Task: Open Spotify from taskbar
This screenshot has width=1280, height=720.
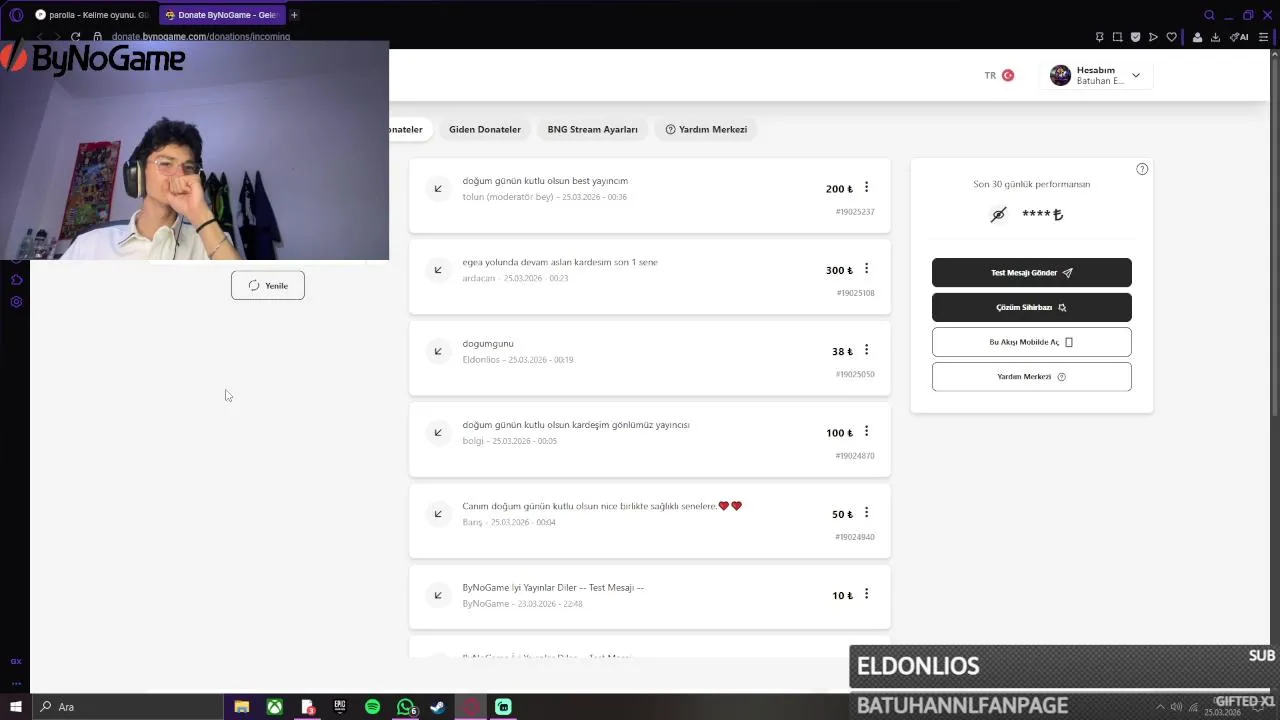Action: coord(372,707)
